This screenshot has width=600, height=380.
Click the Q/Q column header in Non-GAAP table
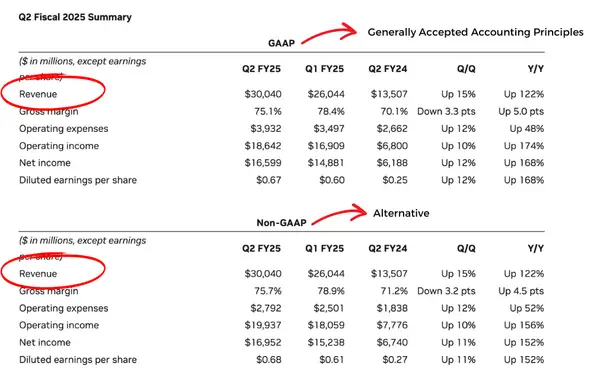[466, 248]
